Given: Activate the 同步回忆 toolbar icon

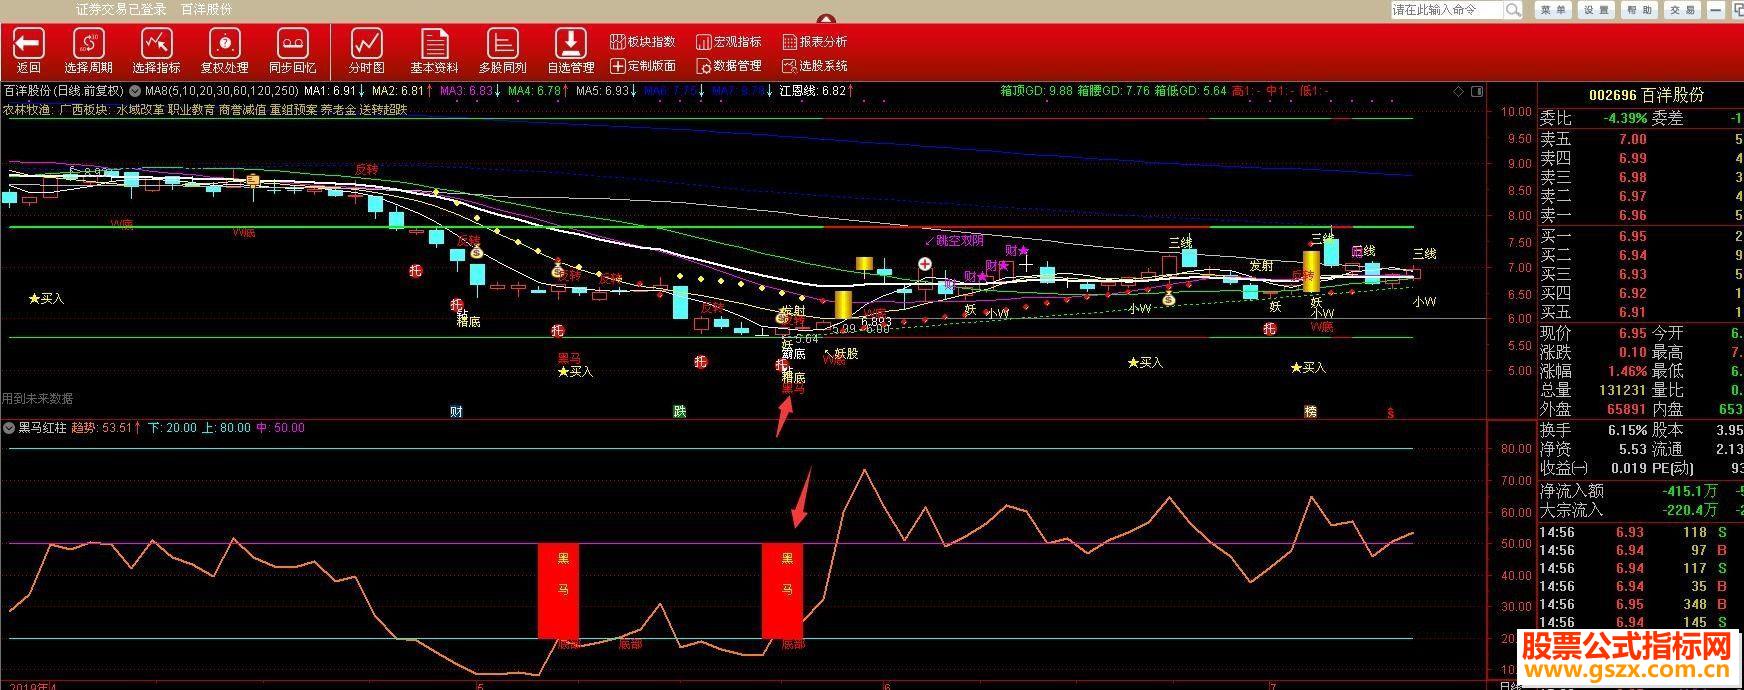Looking at the screenshot, I should click(292, 44).
